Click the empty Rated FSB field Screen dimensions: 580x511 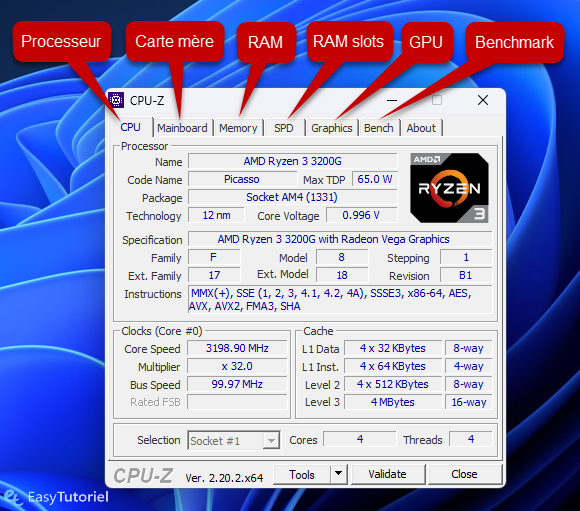click(237, 402)
